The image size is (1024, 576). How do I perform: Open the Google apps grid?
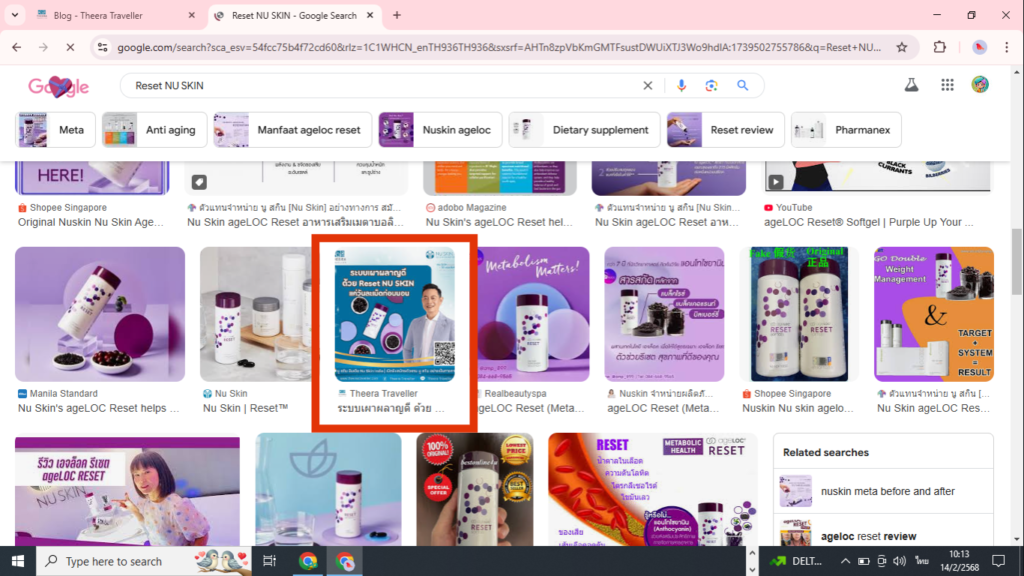(946, 86)
